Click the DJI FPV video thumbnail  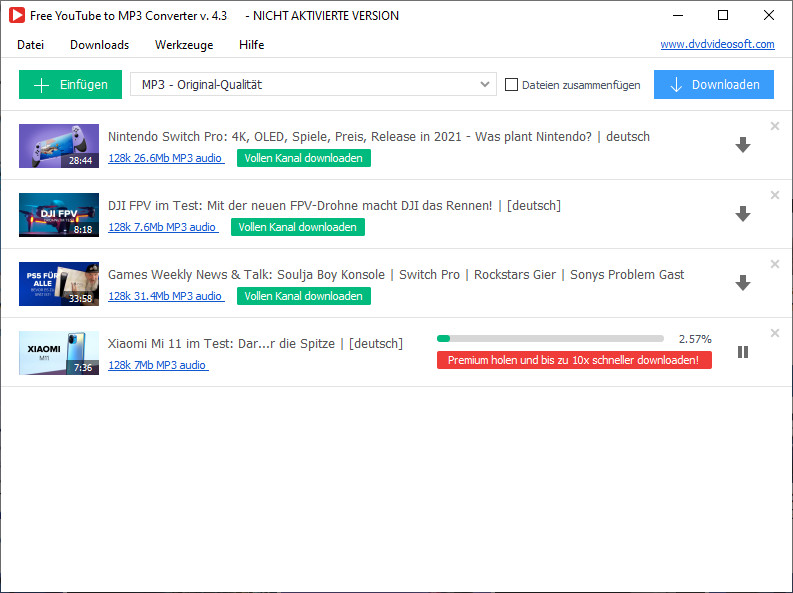(59, 214)
